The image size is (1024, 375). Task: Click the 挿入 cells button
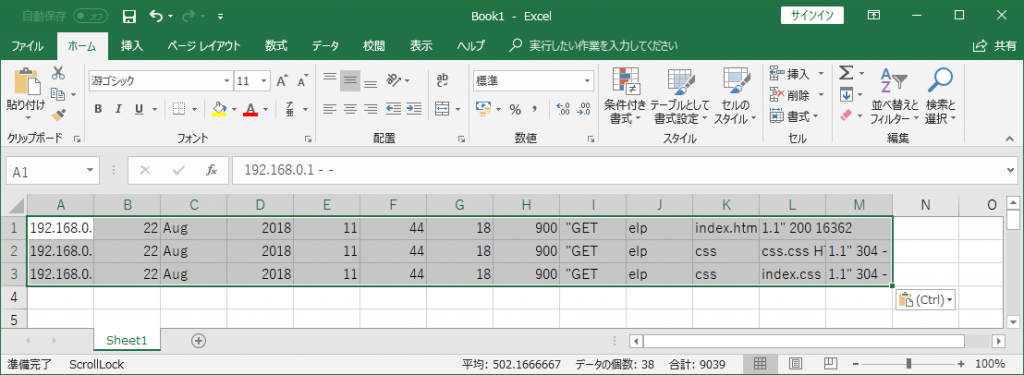(x=797, y=73)
